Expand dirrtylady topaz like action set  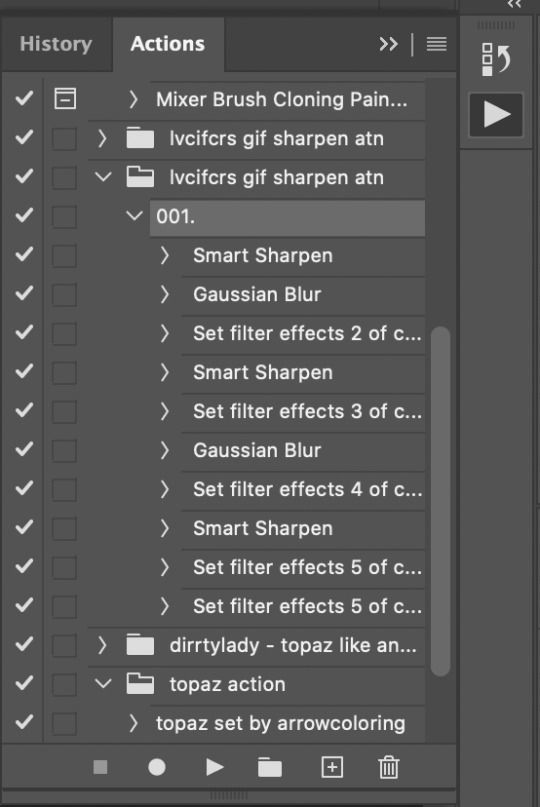tap(102, 645)
